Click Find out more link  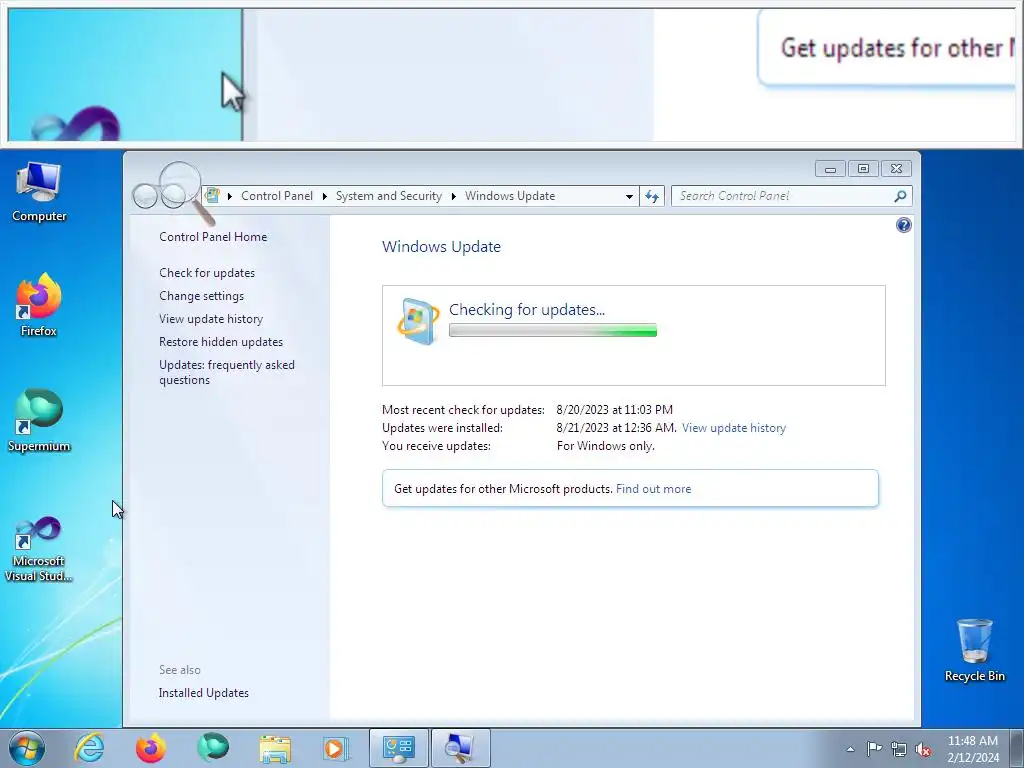click(653, 488)
